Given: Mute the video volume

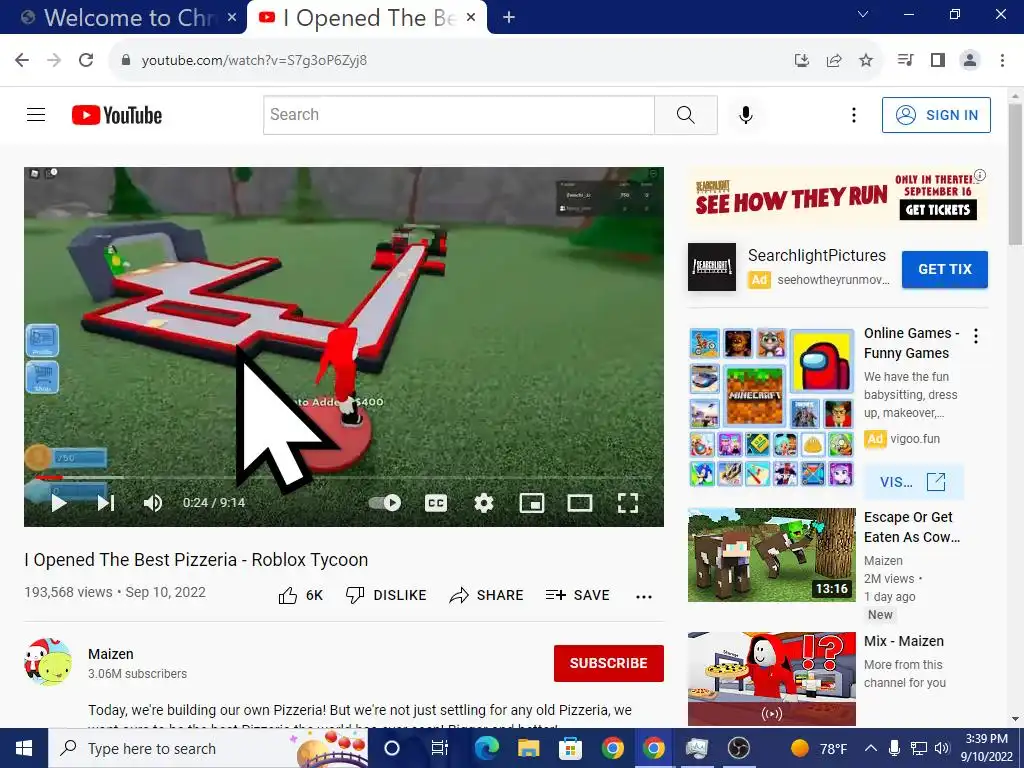Looking at the screenshot, I should pos(153,503).
